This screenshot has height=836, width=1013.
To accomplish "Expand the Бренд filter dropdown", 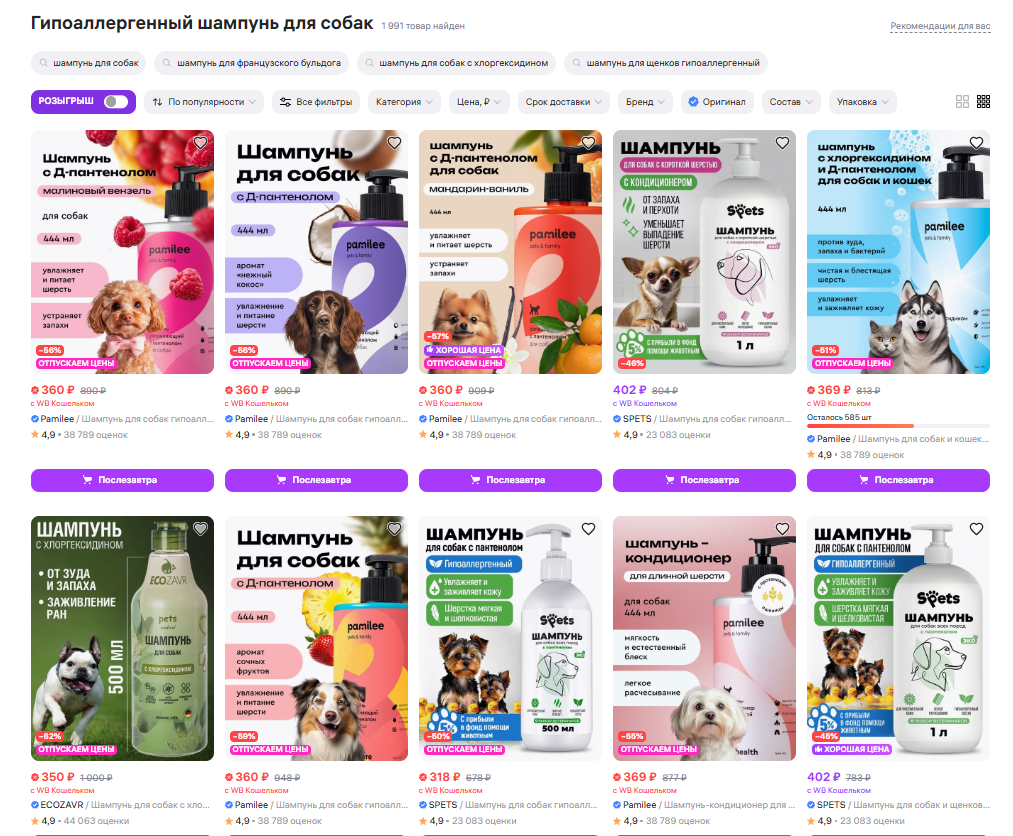I will (645, 102).
